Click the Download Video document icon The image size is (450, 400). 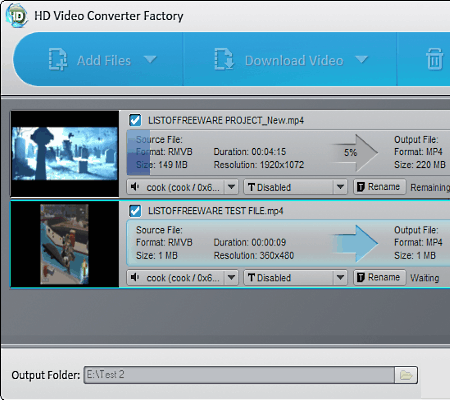[224, 59]
